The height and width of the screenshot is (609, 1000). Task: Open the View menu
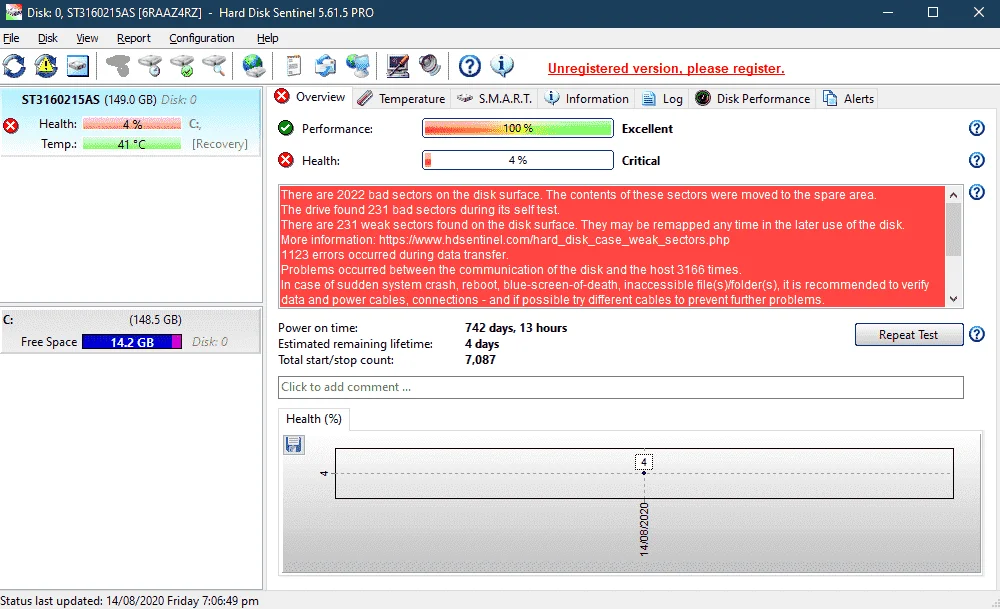click(87, 38)
